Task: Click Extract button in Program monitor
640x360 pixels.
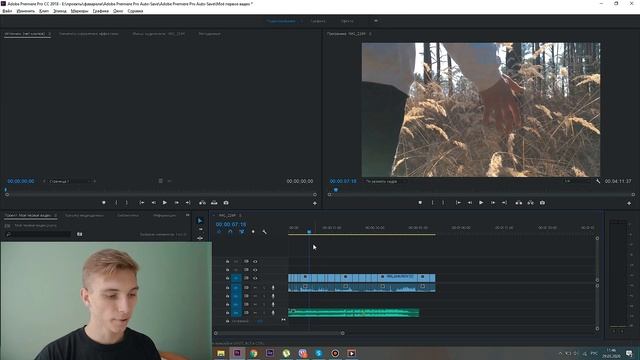Action: (531, 202)
